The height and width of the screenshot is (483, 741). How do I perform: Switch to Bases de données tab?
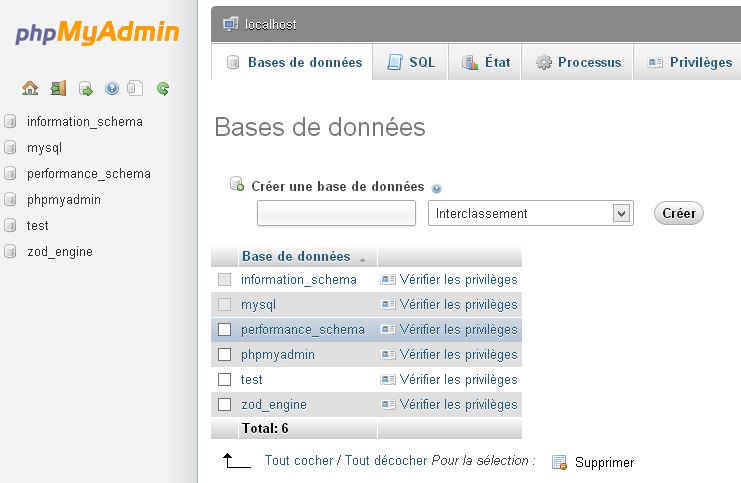292,62
